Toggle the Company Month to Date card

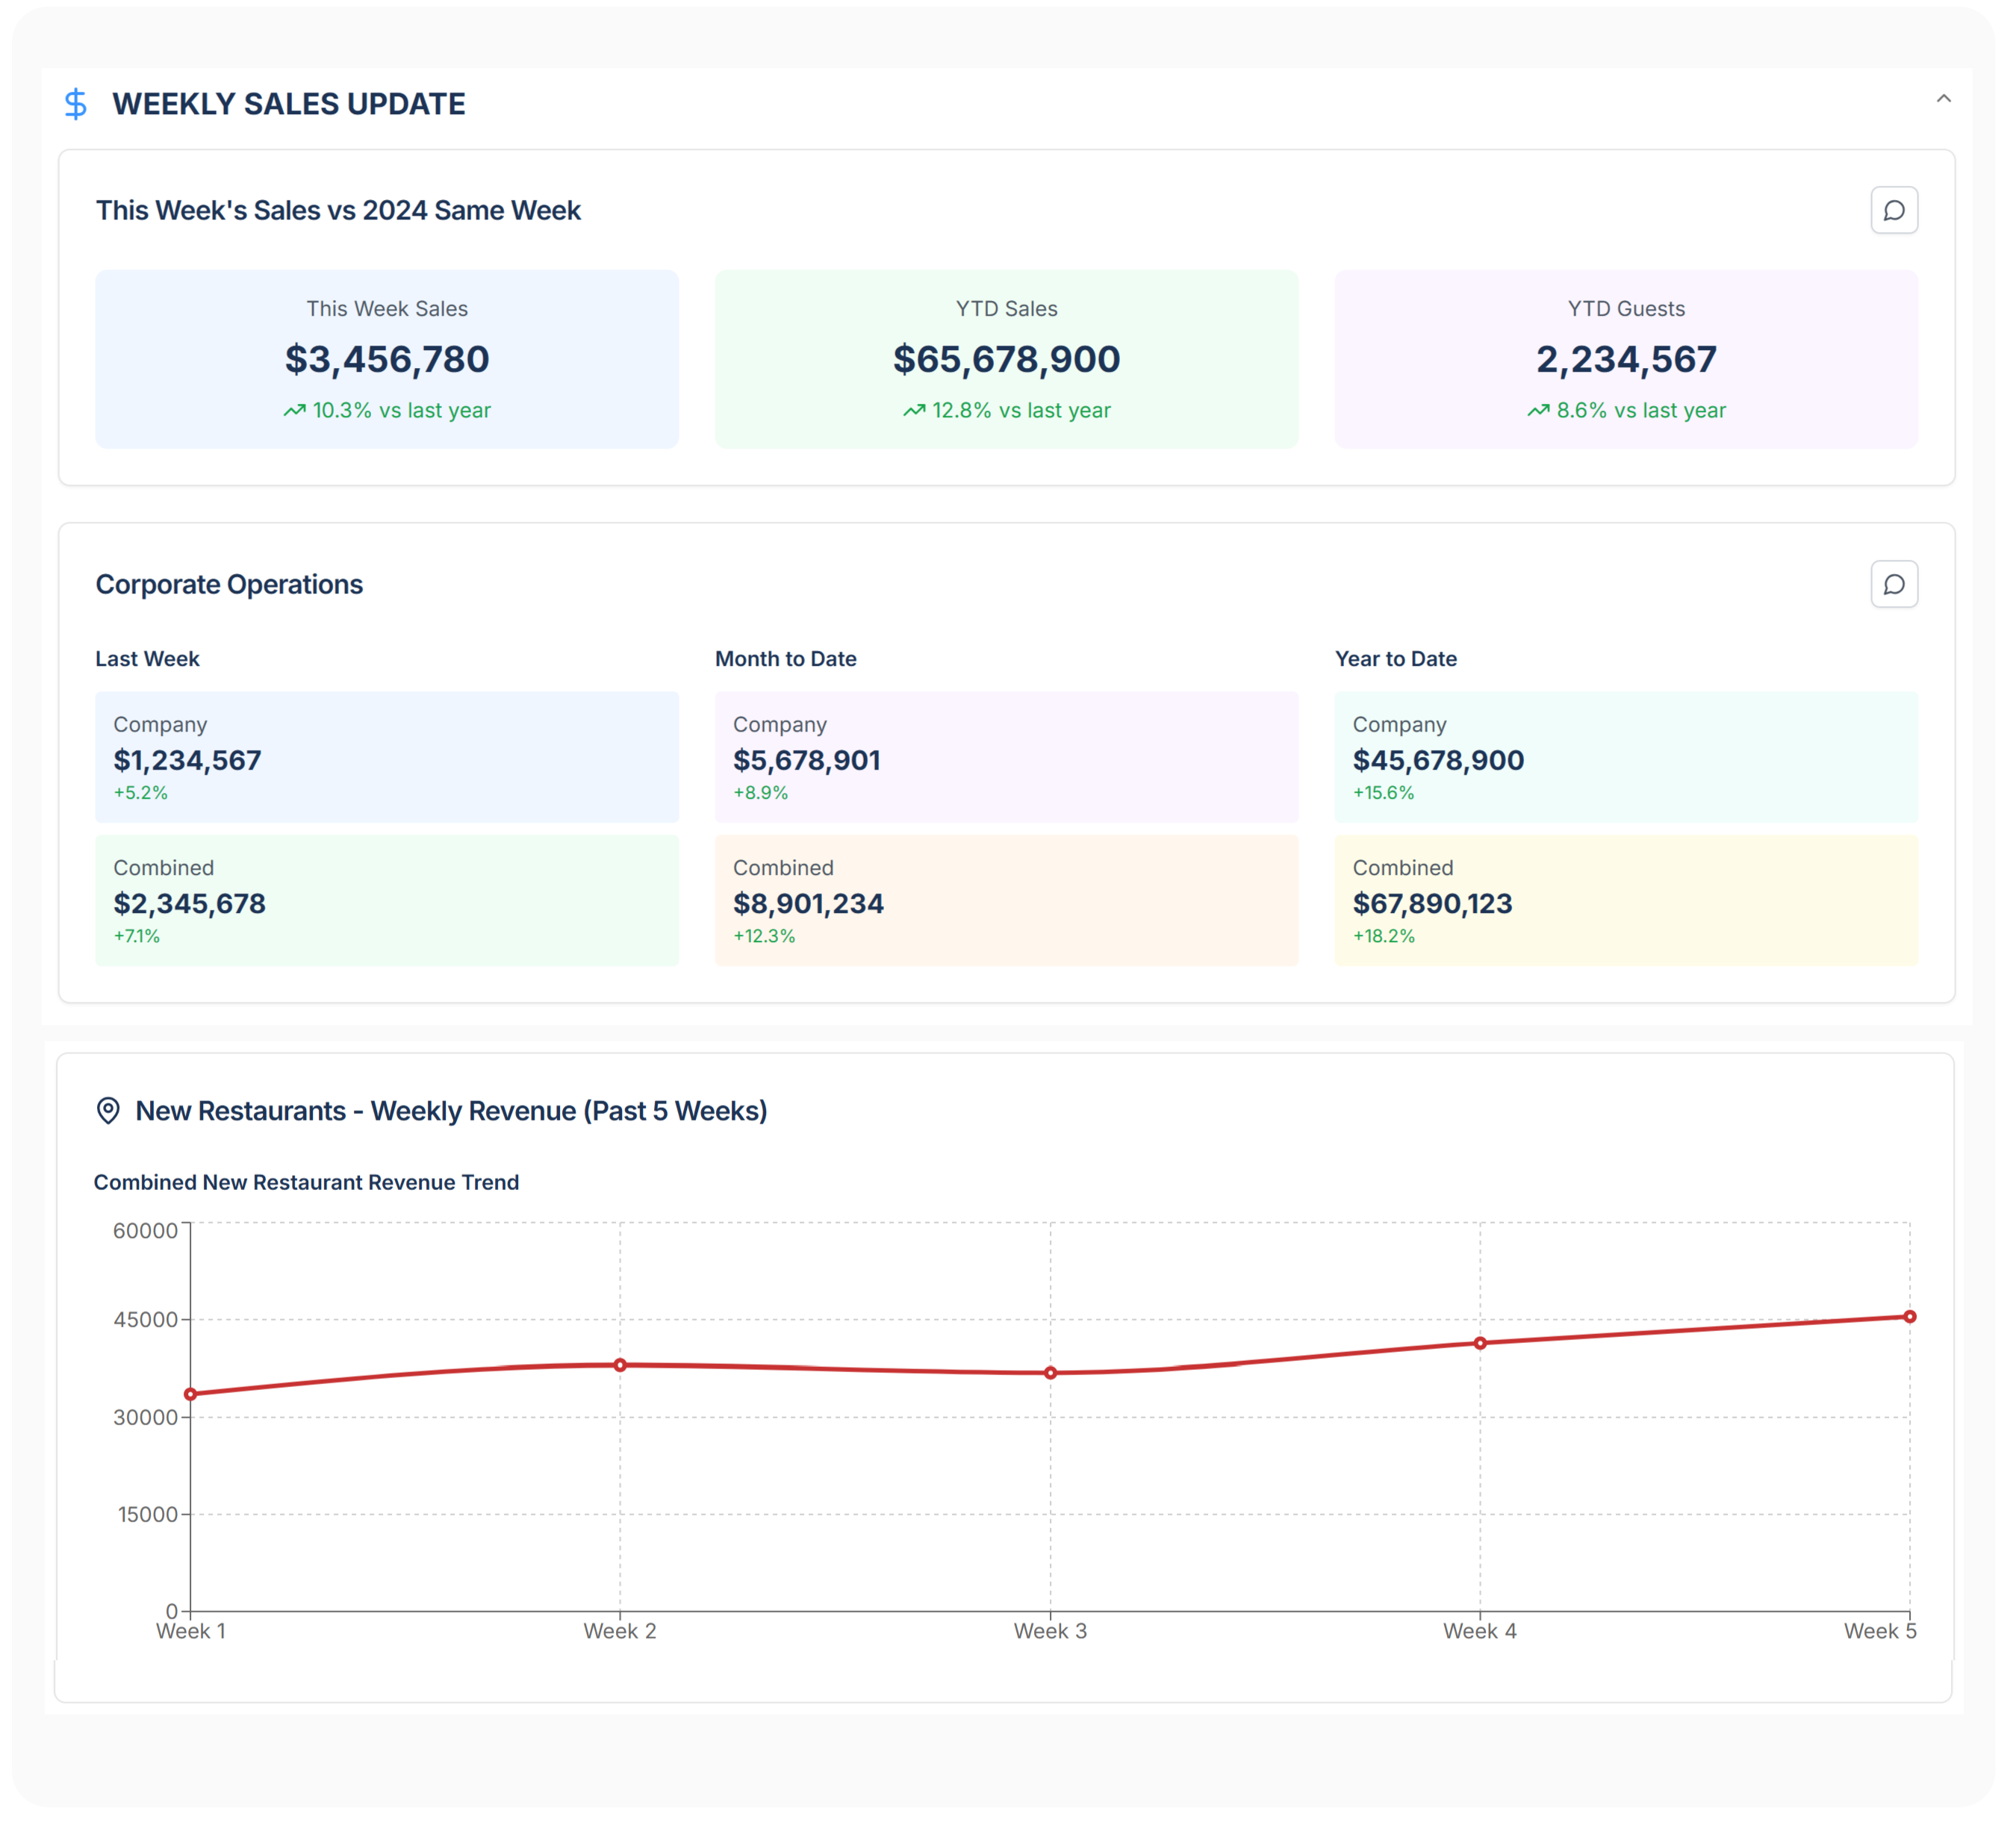(1006, 757)
